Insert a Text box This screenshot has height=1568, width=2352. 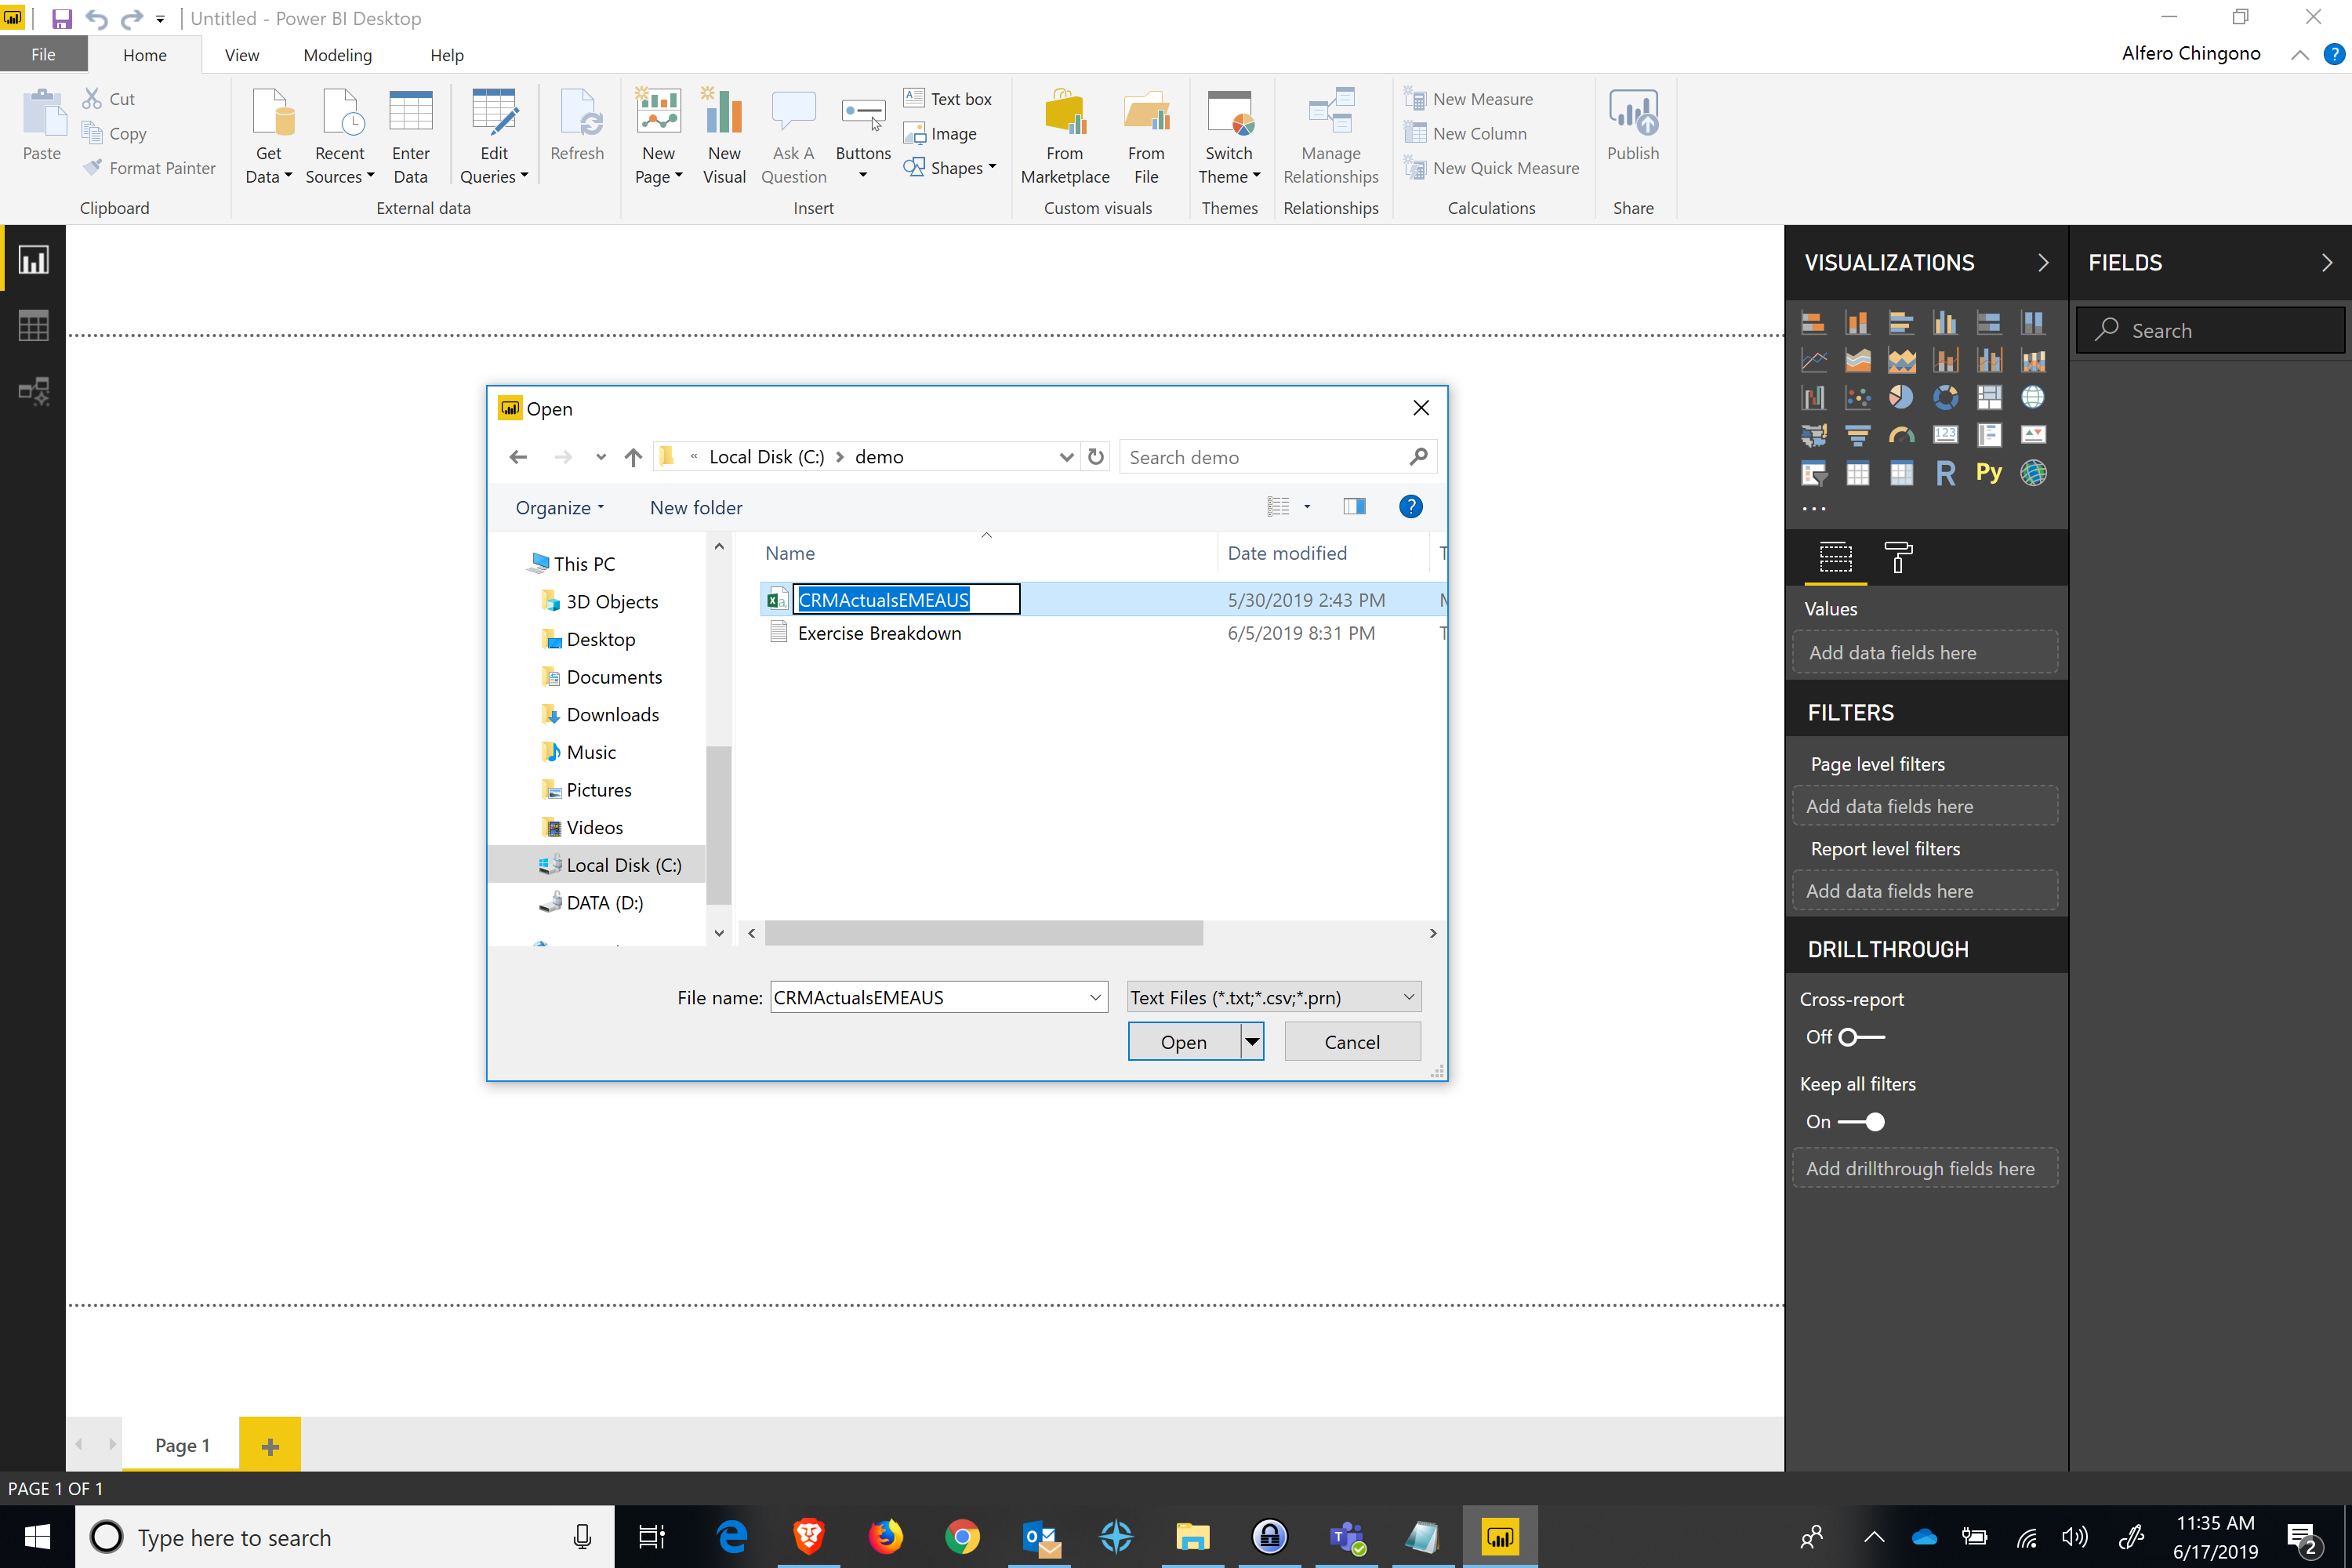[x=948, y=98]
